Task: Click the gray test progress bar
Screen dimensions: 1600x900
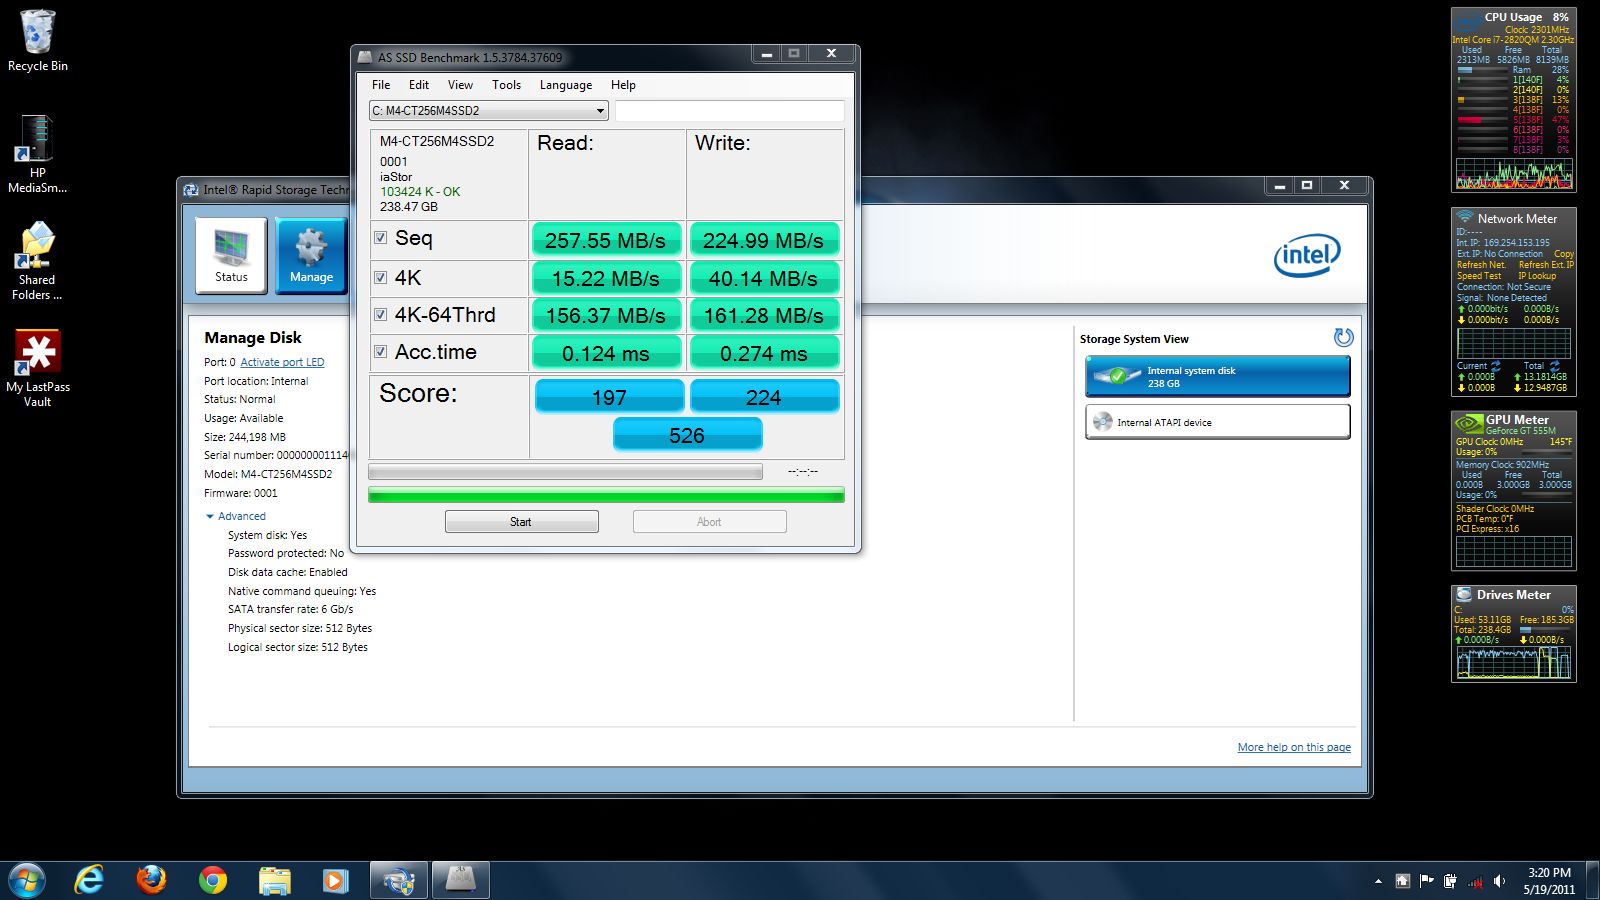Action: tap(565, 471)
